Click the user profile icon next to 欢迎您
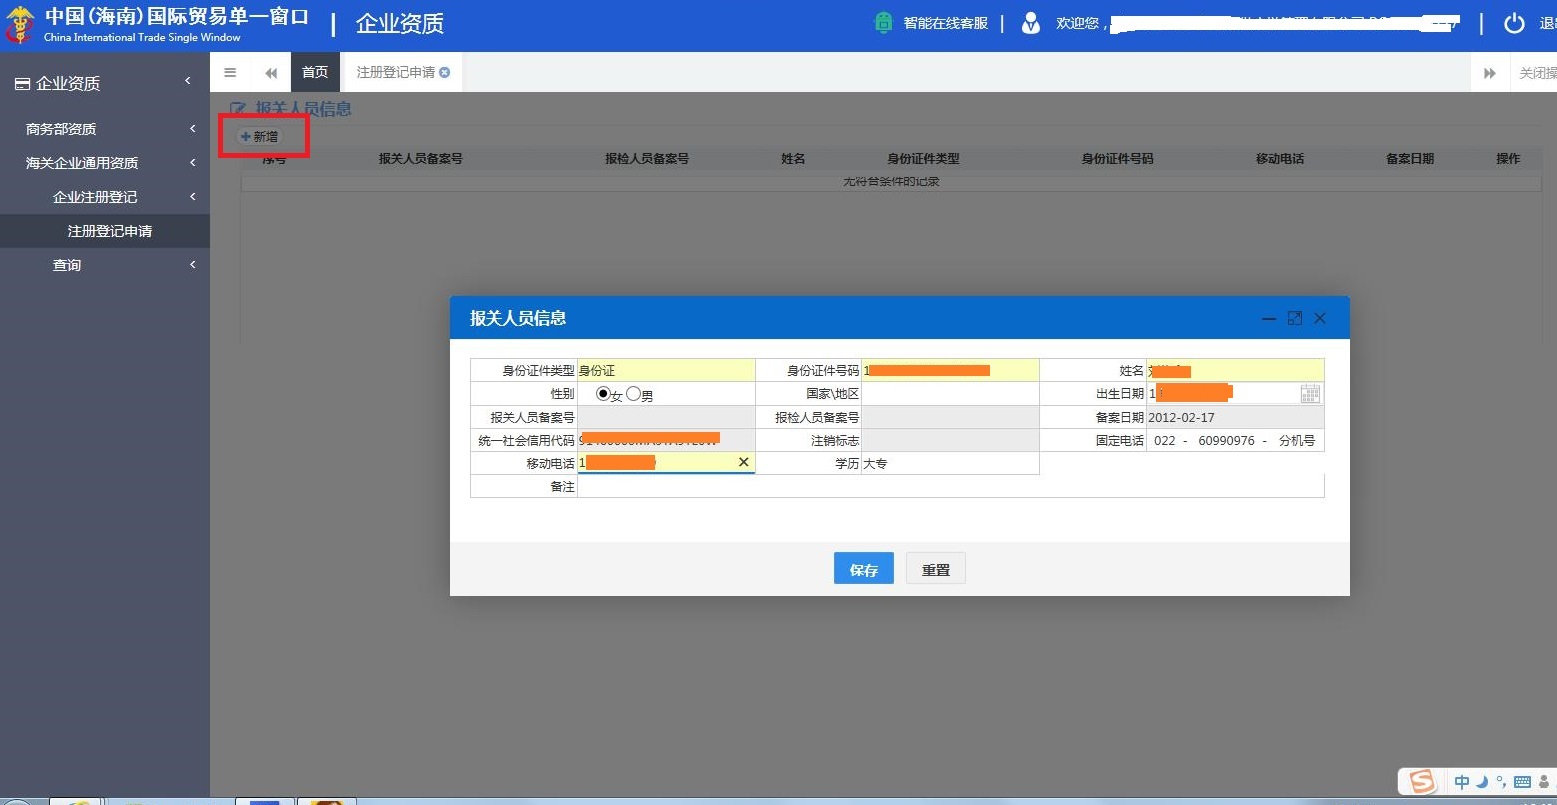This screenshot has width=1557, height=805. [1031, 22]
